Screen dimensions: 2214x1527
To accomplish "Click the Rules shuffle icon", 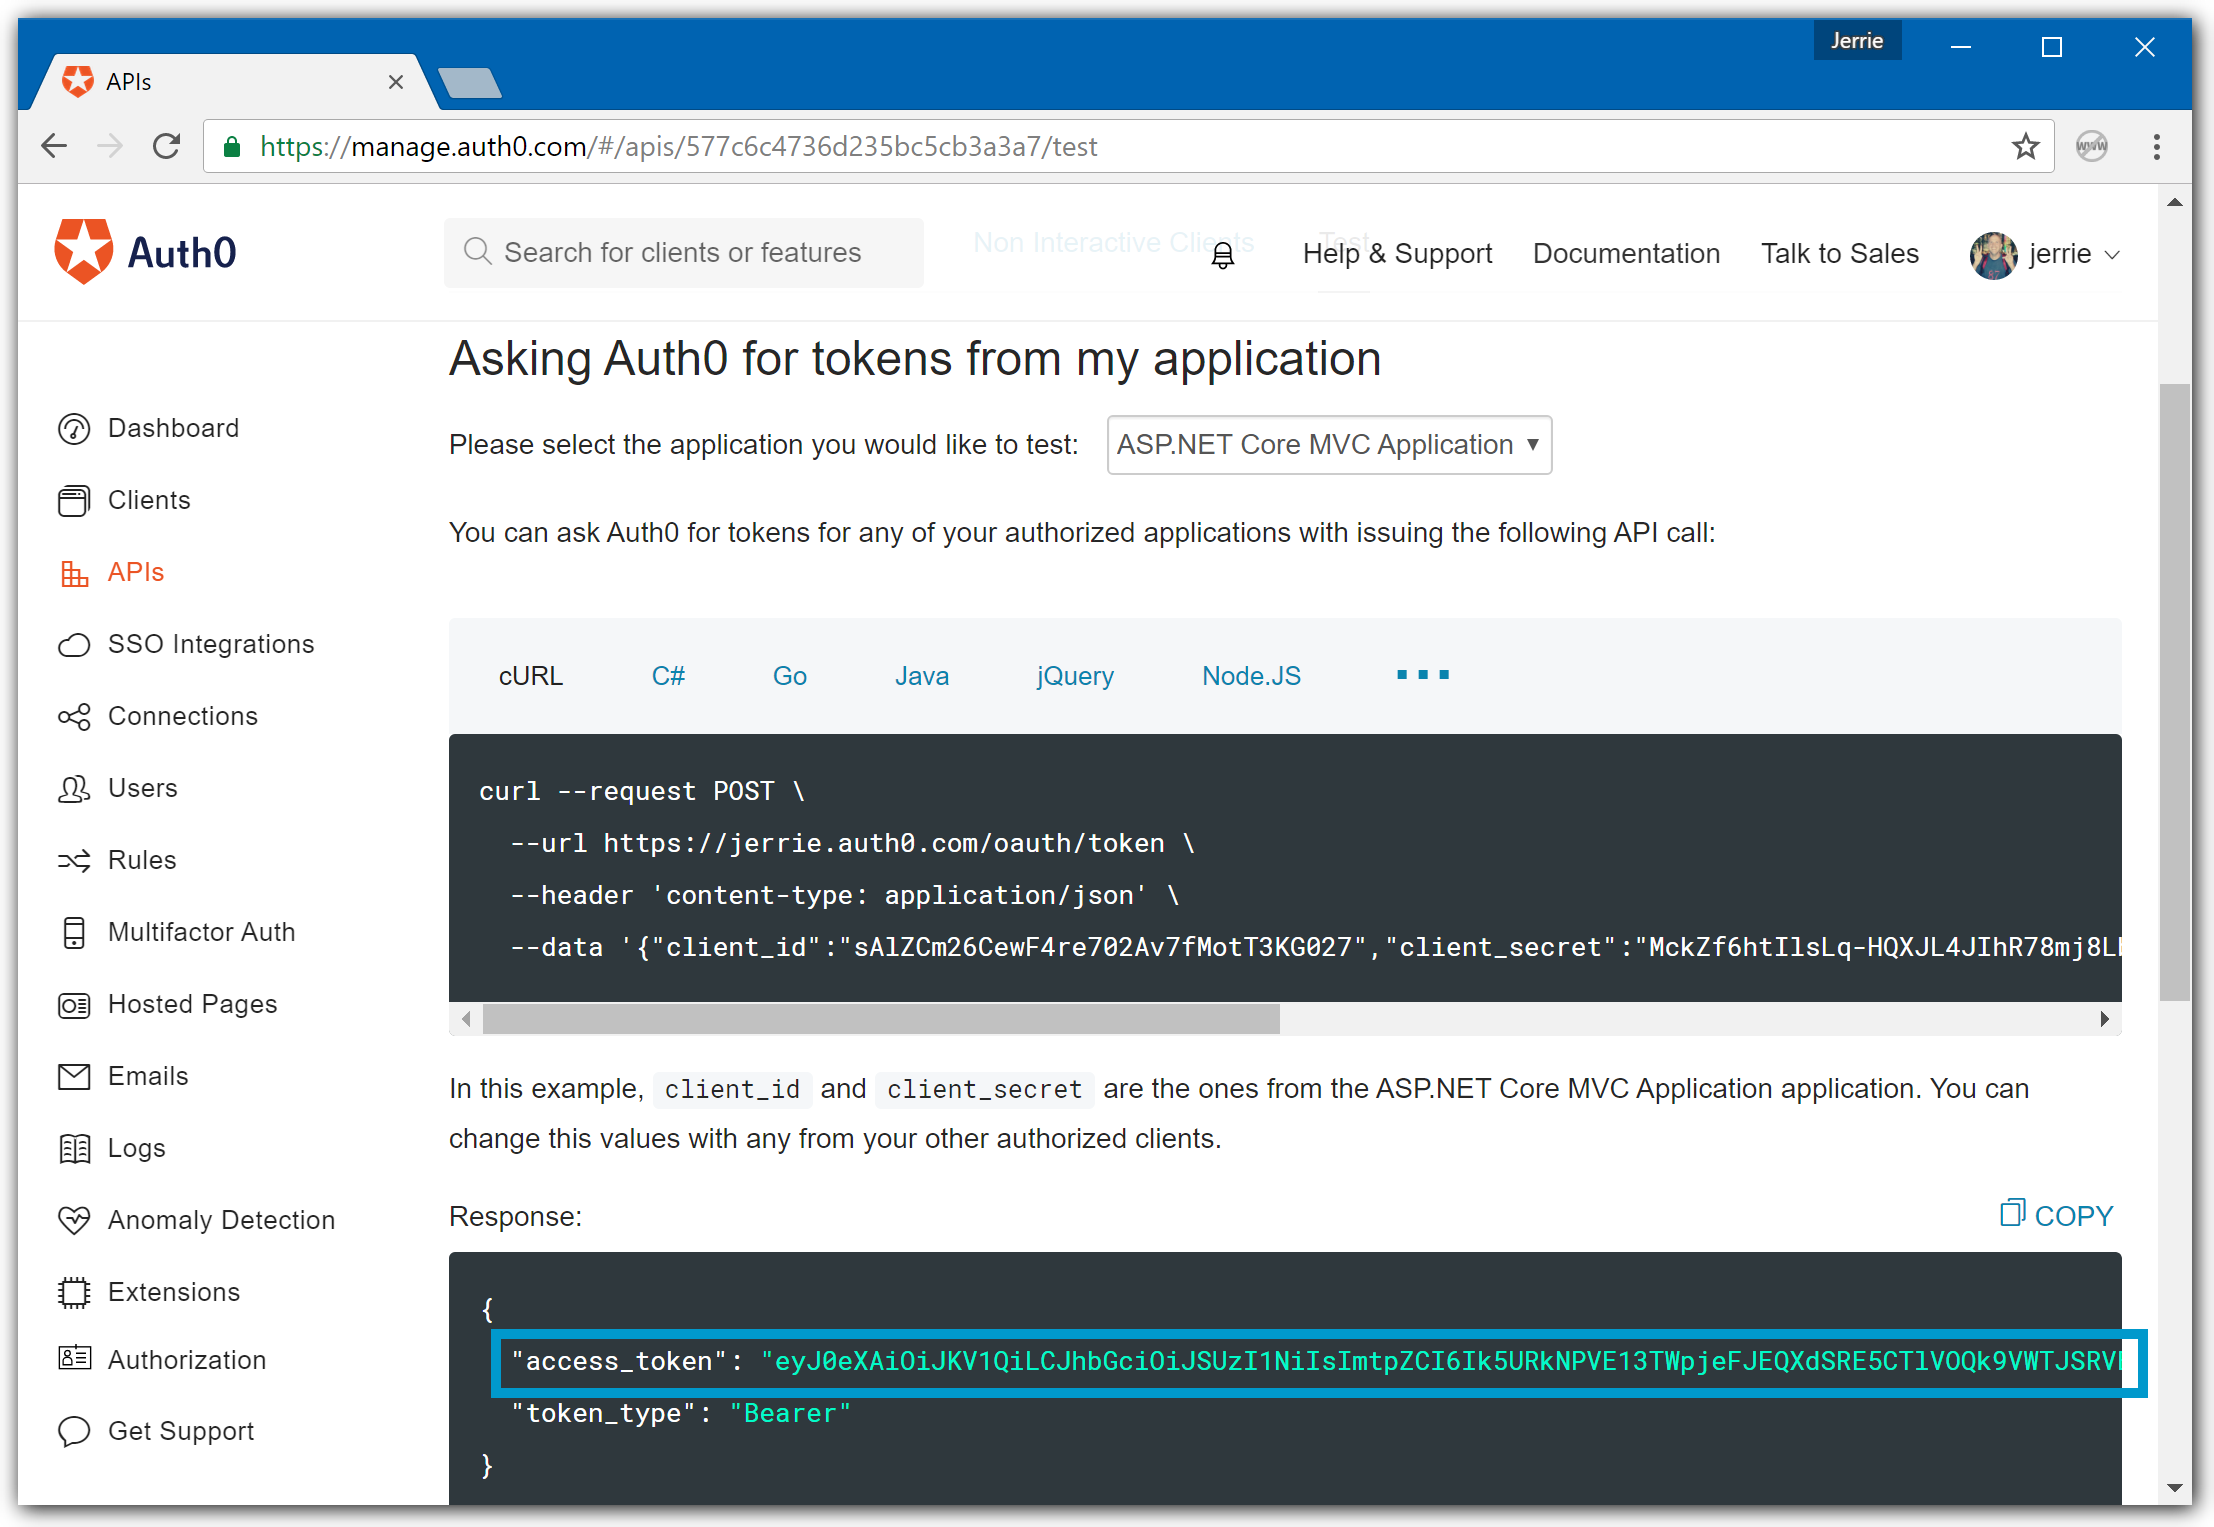I will point(74,861).
